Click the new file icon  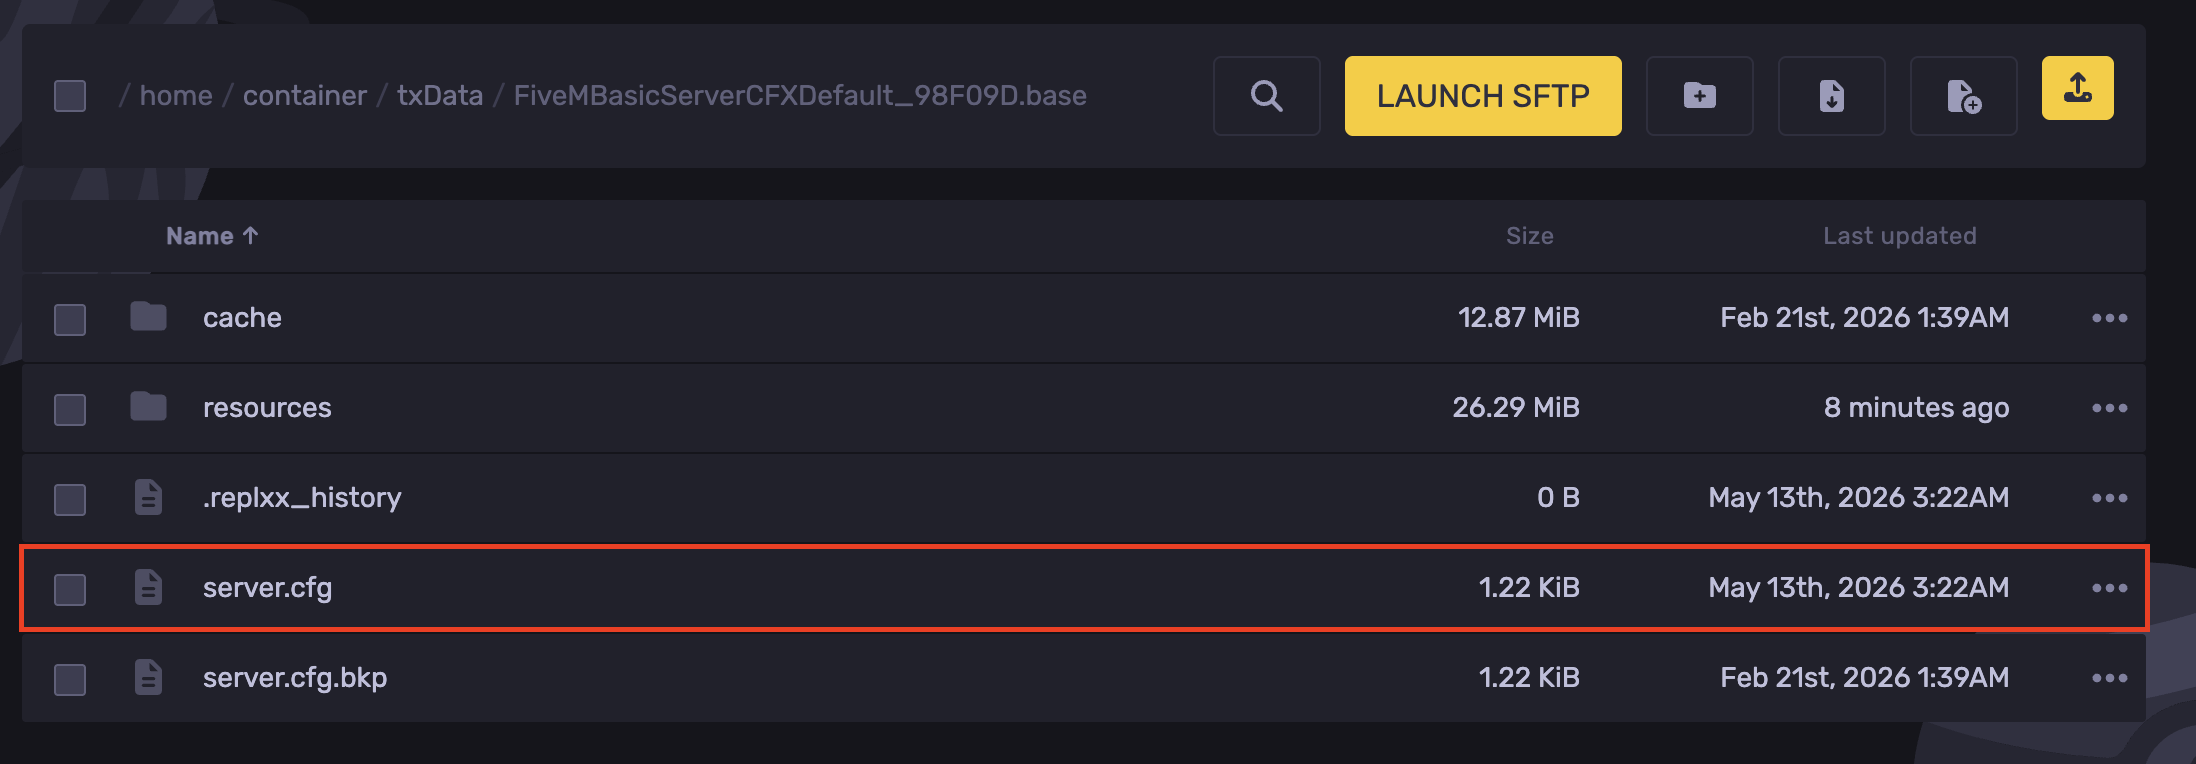click(1963, 96)
